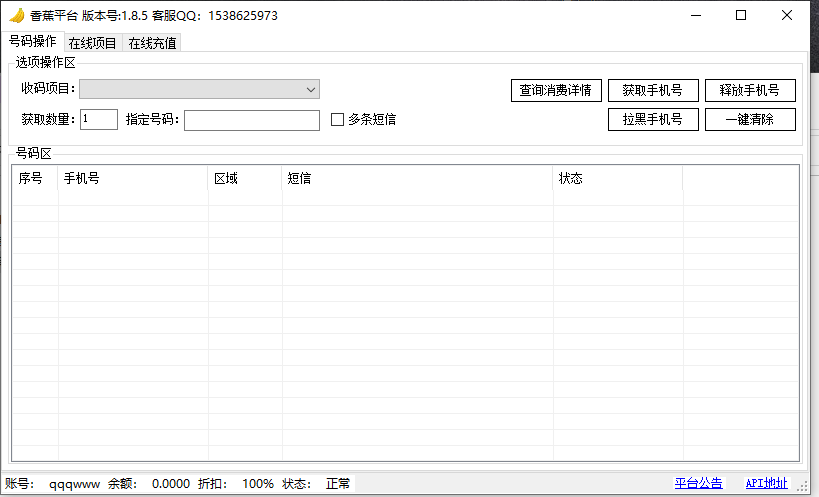The image size is (819, 497).
Task: Enable the 多条短信 checkbox
Action: (337, 120)
